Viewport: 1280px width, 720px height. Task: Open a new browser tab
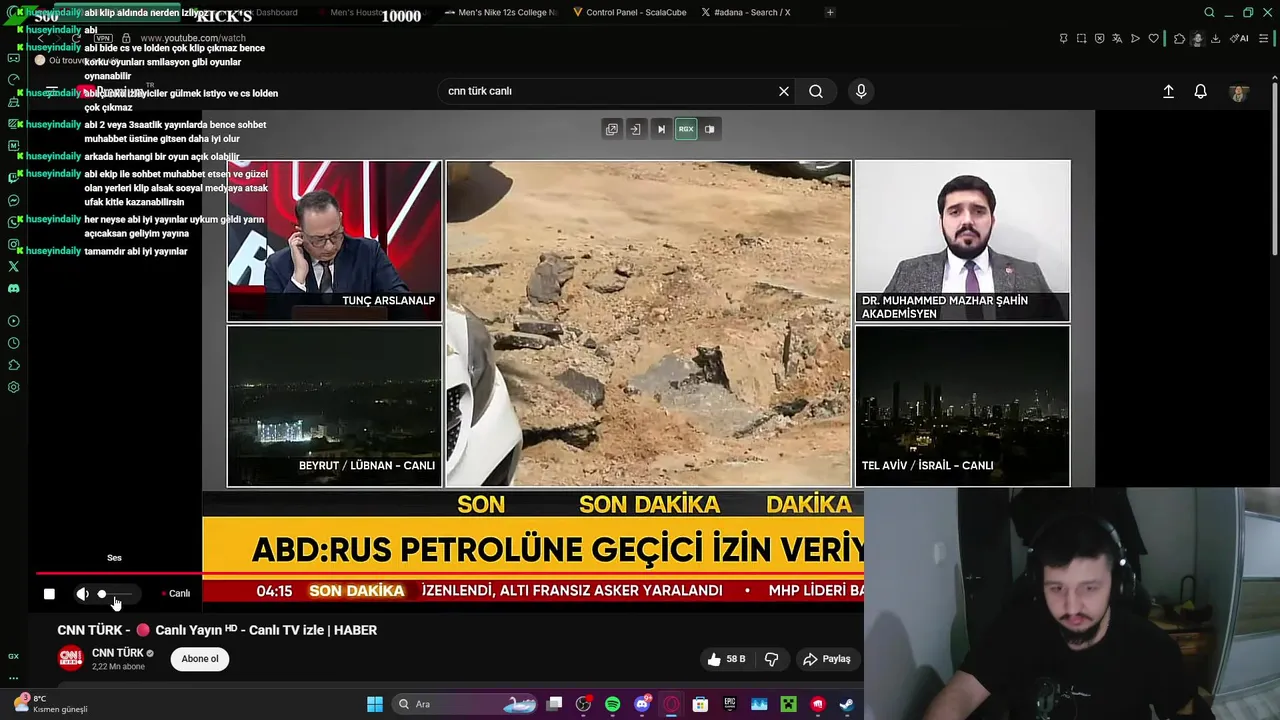pyautogui.click(x=830, y=12)
